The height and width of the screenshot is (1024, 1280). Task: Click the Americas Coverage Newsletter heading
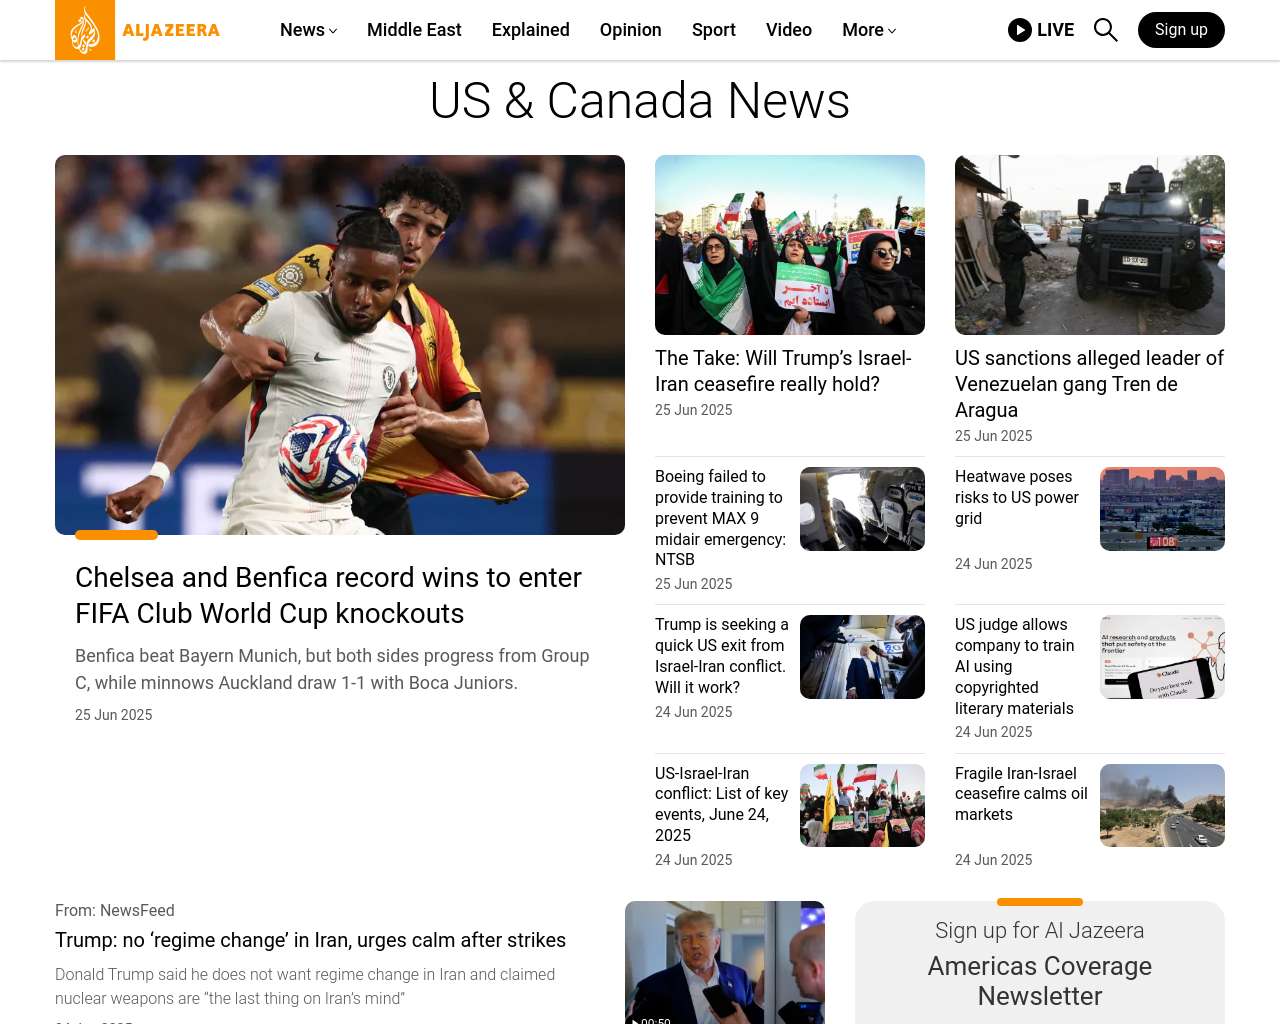click(x=1040, y=981)
